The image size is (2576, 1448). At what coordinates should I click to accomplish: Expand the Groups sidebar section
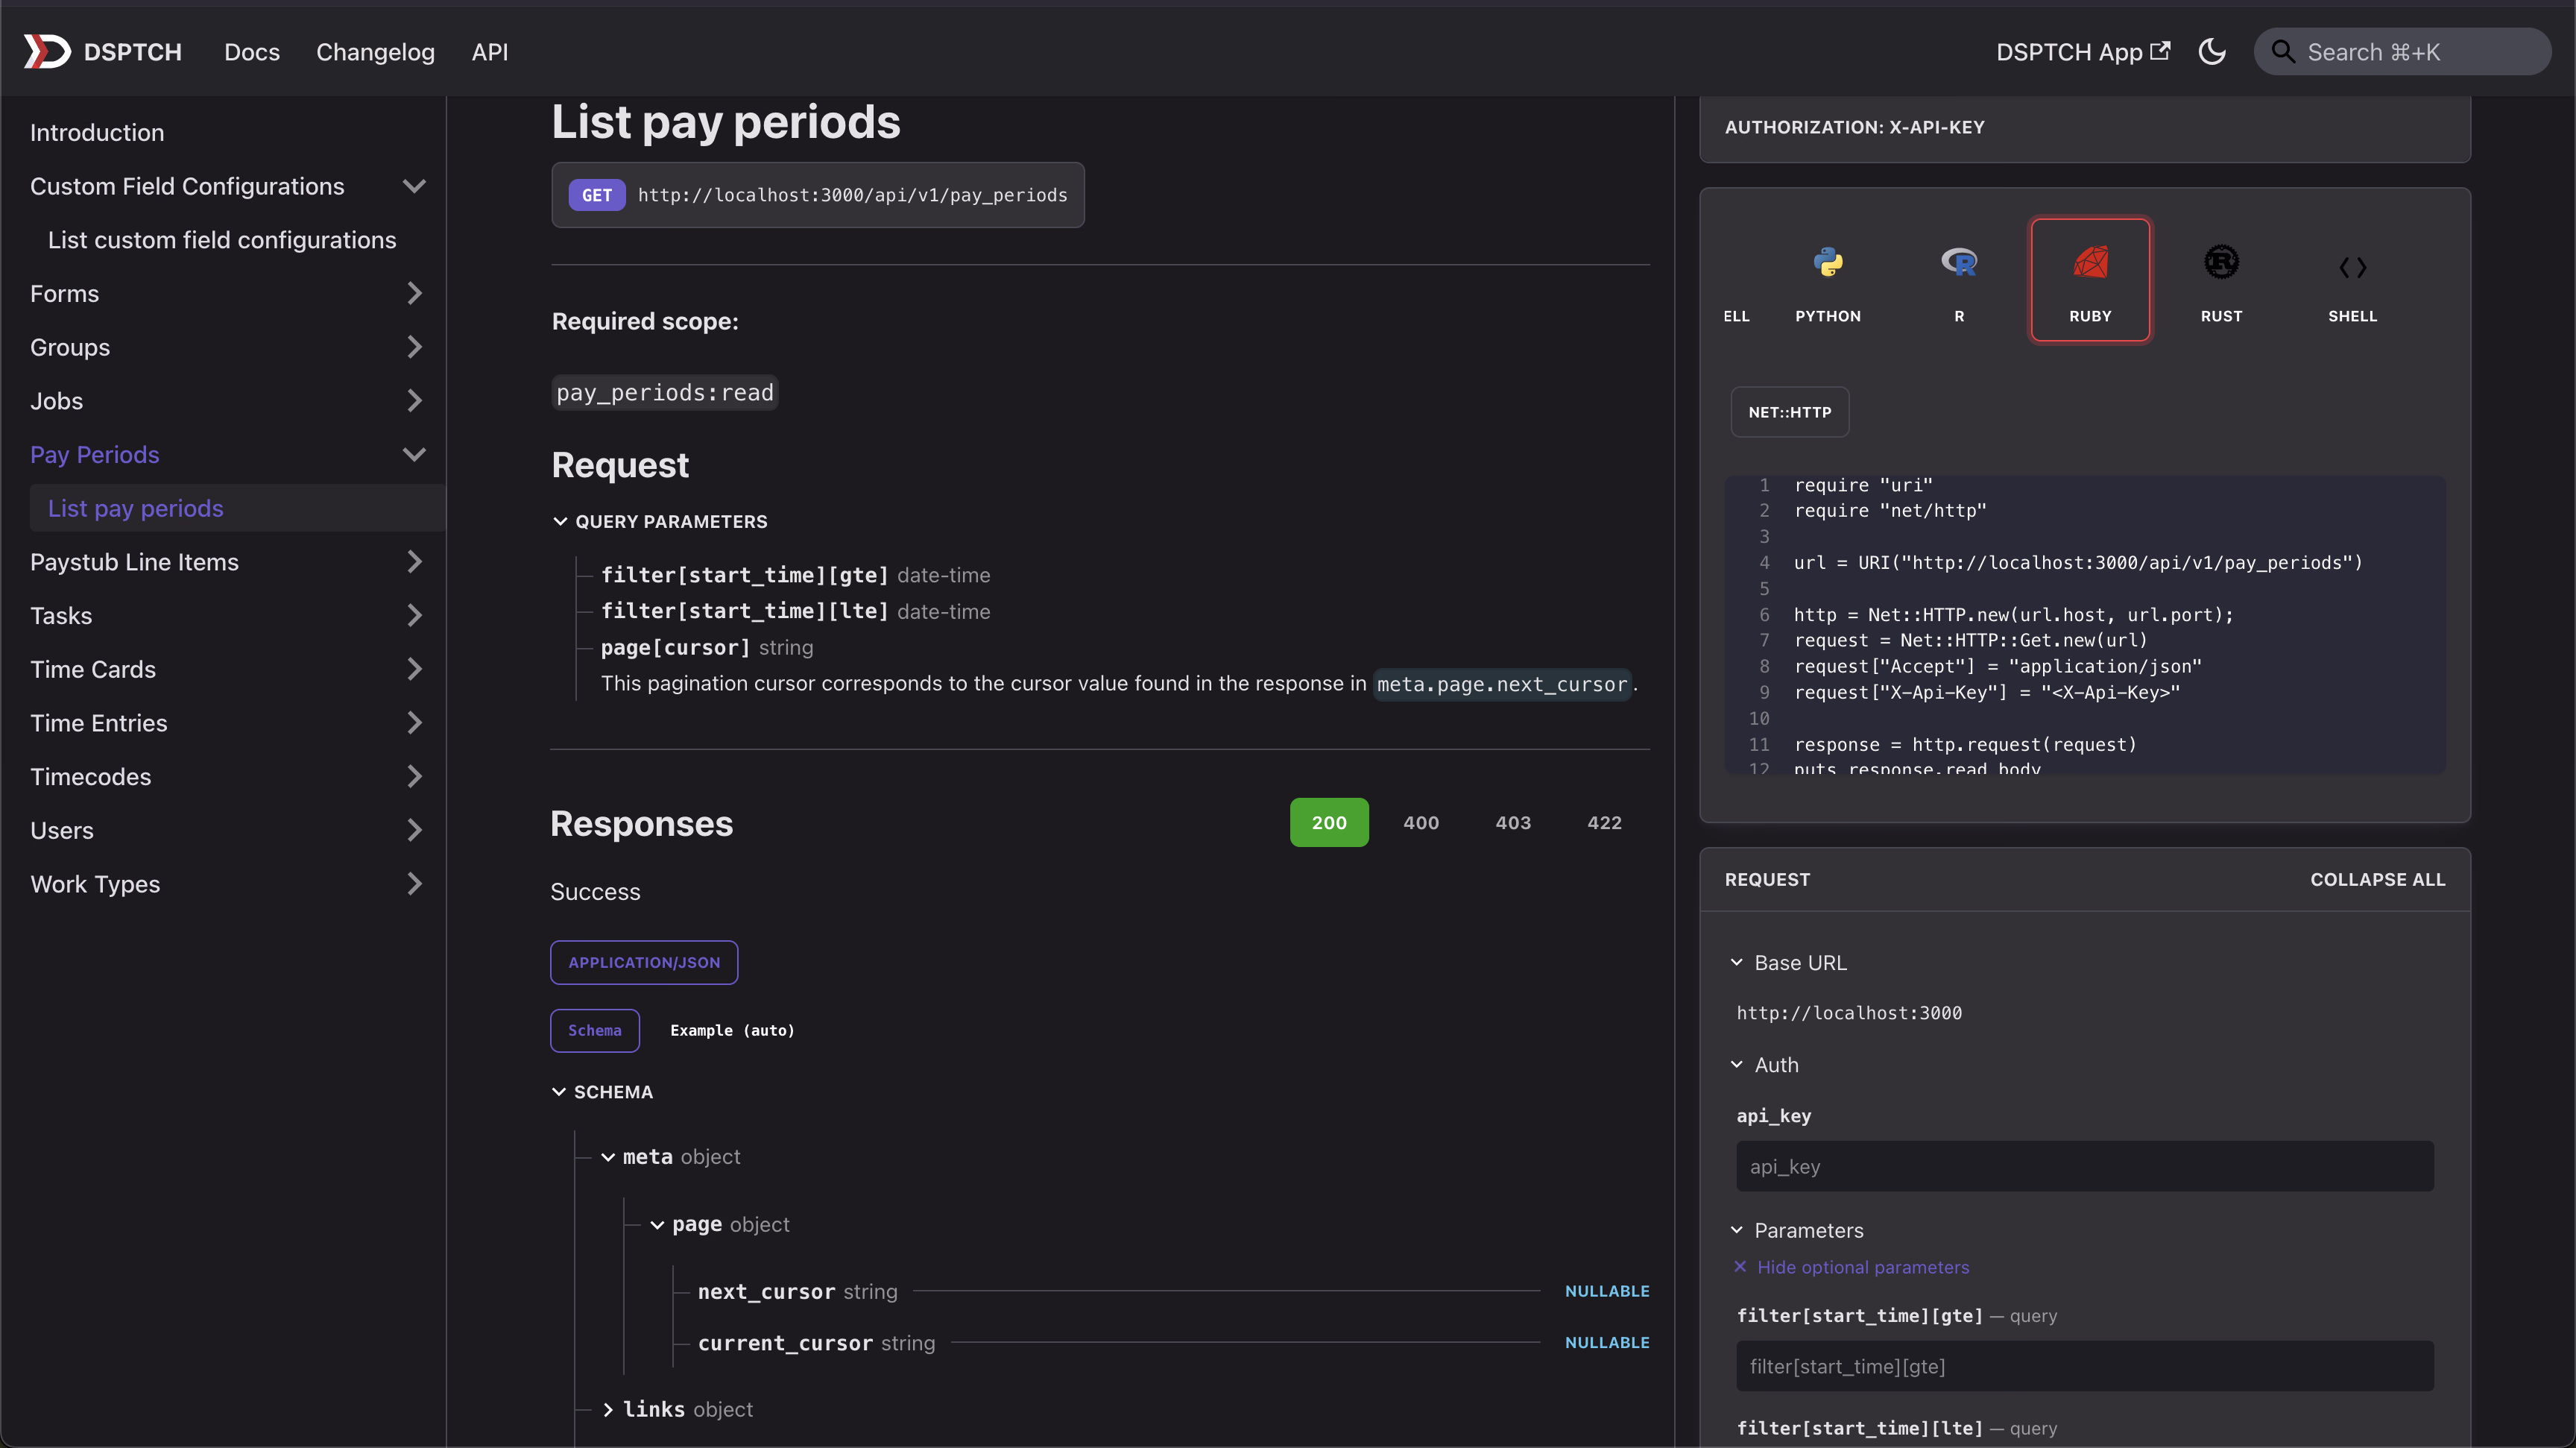coord(414,347)
